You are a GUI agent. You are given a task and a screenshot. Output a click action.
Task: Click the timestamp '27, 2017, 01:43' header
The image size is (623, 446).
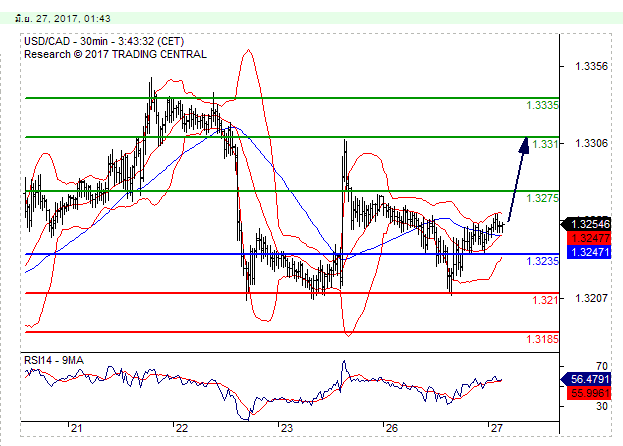[74, 19]
